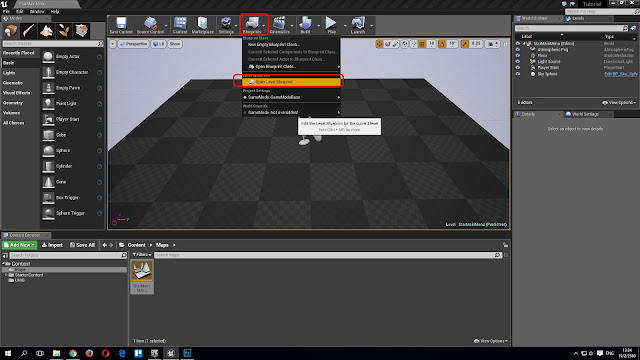Open the Marketplace from toolbar
The width and height of the screenshot is (640, 360).
[202, 25]
